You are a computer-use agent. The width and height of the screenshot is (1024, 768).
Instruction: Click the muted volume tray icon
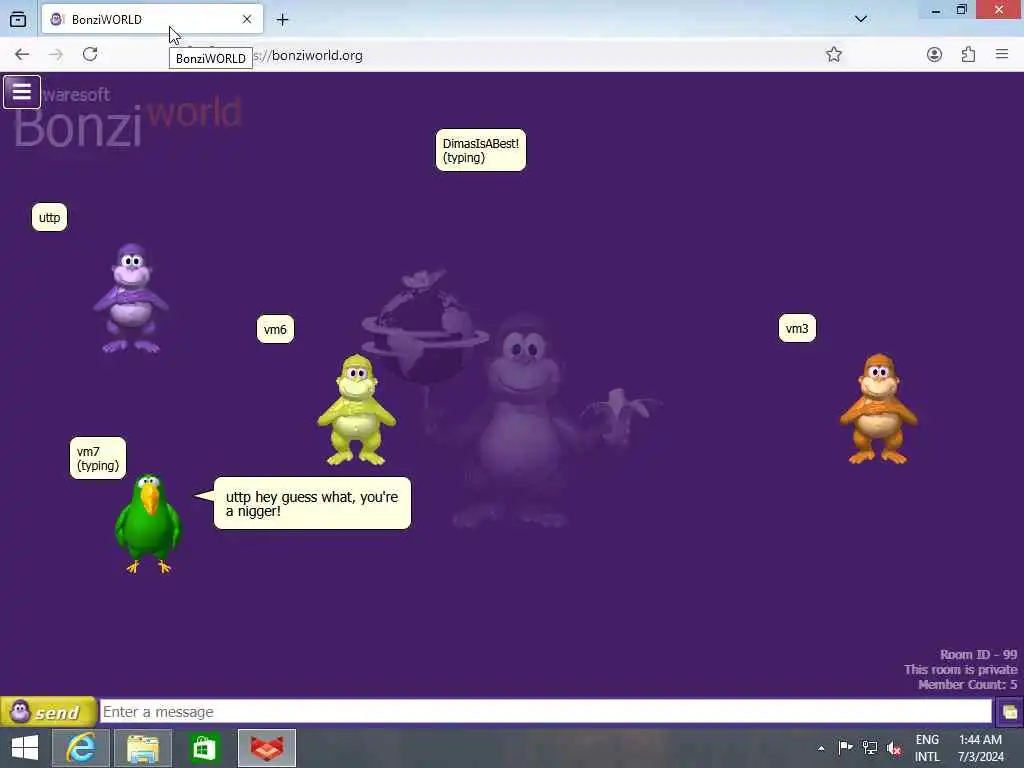coord(894,748)
